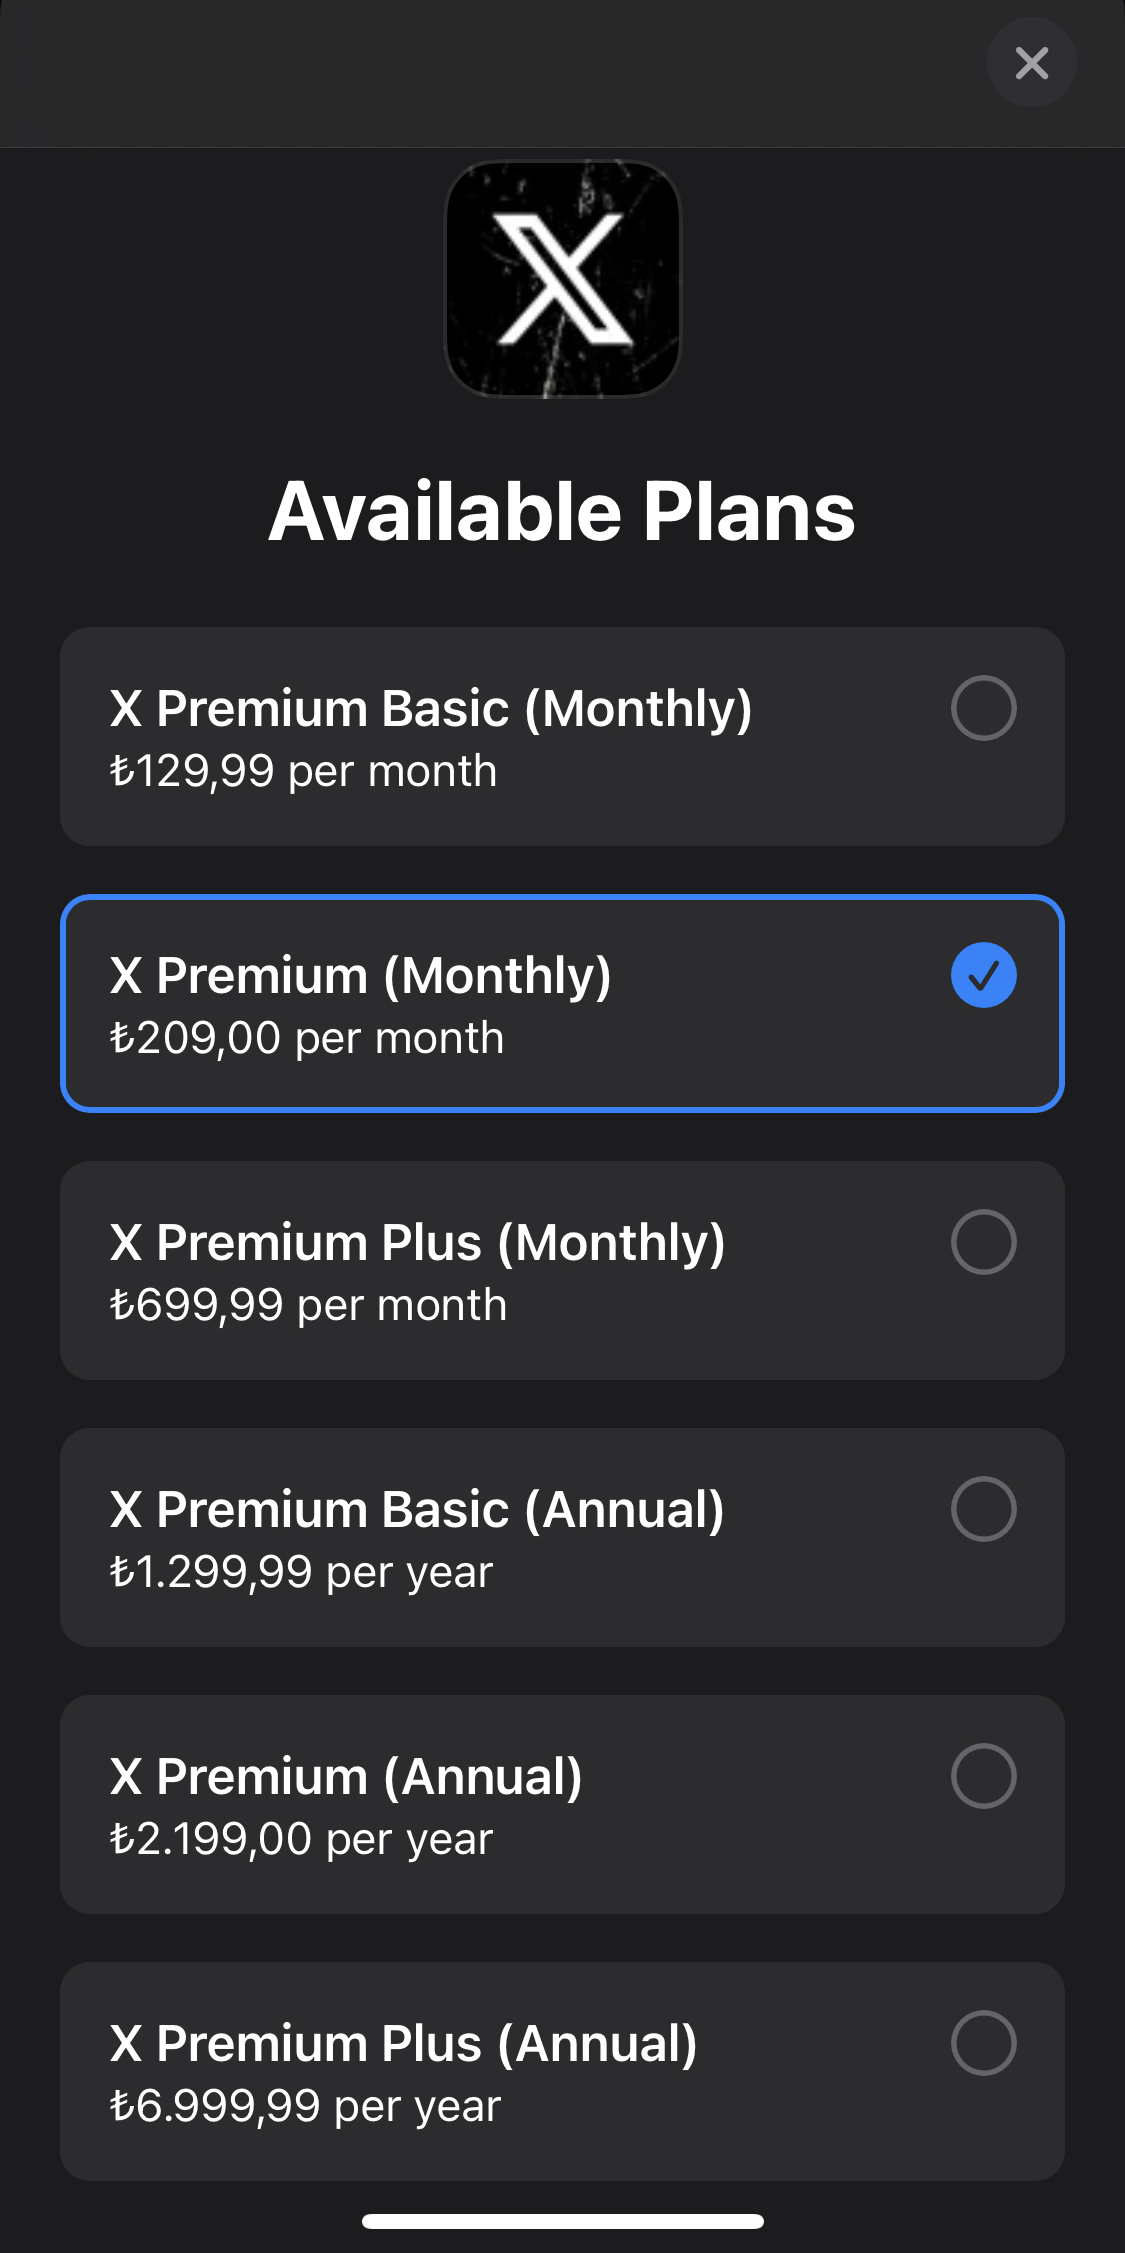Screen dimensions: 1125x2253
Task: Tap the X Premium (Annual) plan title
Action: 345,1777
